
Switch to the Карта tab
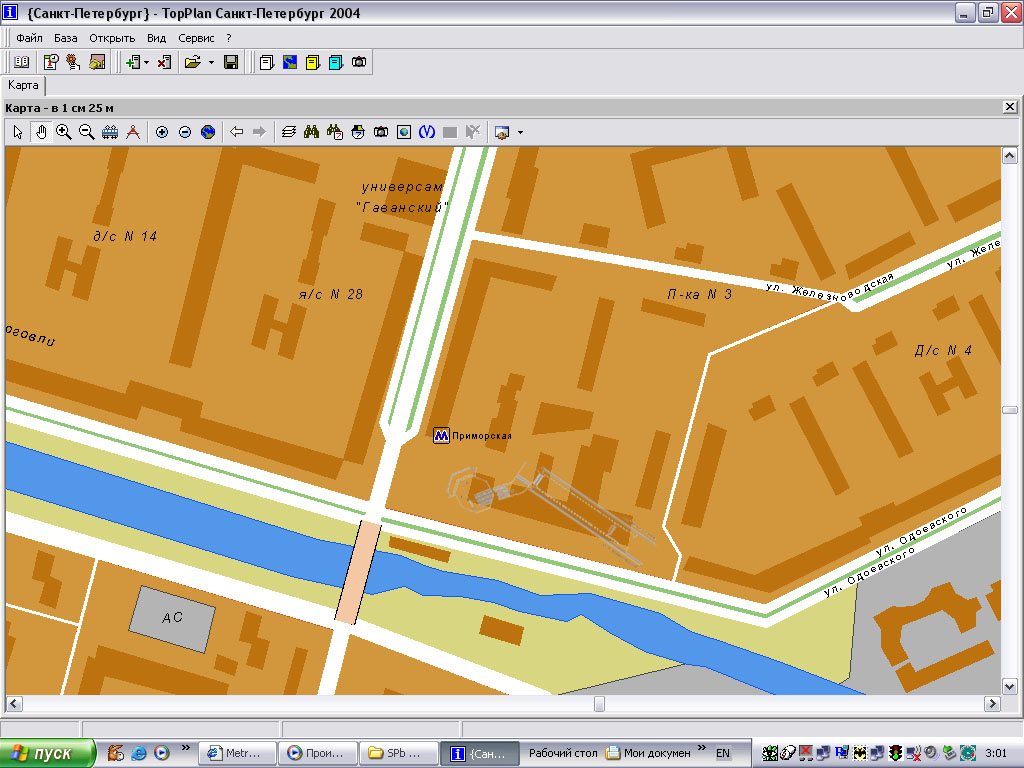click(23, 85)
